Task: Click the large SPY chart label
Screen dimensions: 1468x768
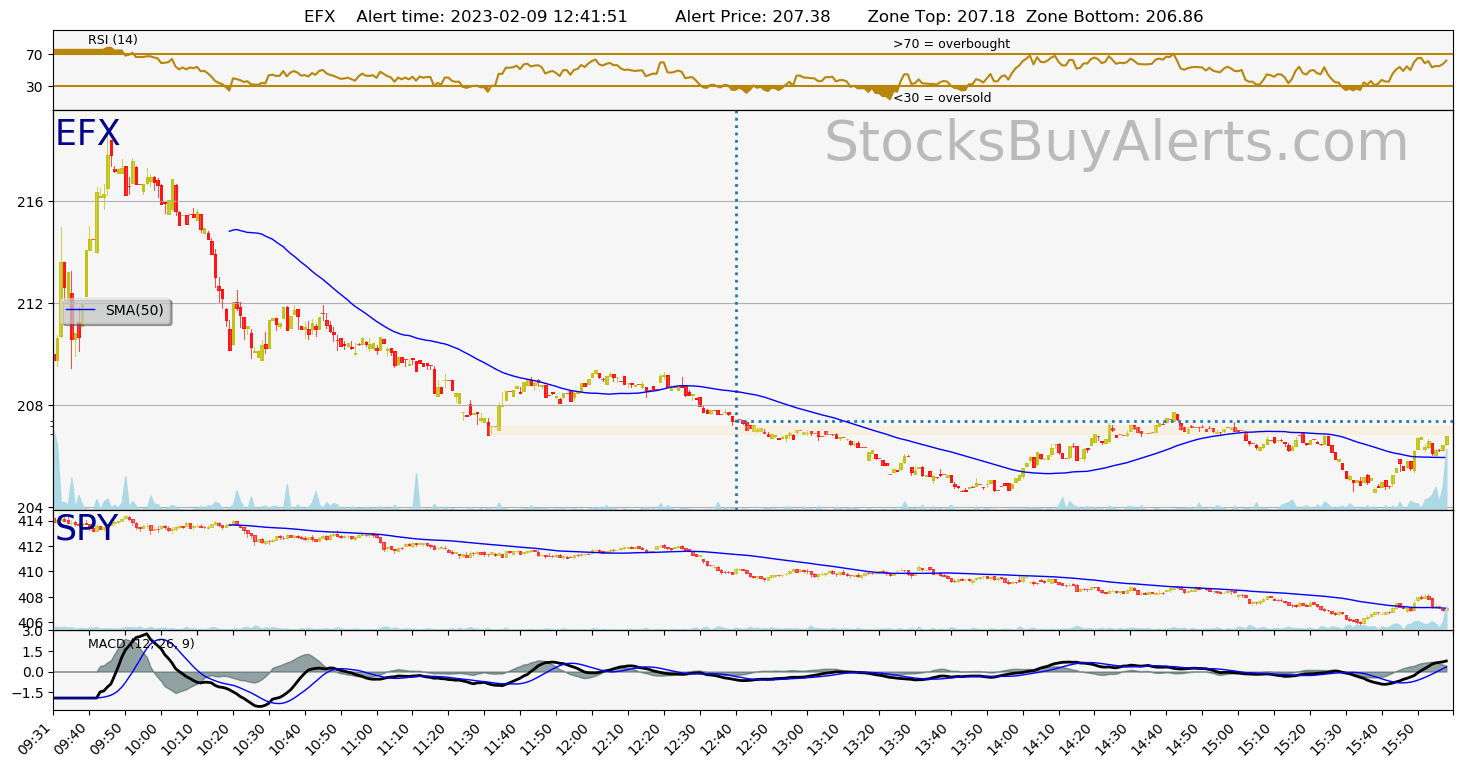Action: click(86, 529)
